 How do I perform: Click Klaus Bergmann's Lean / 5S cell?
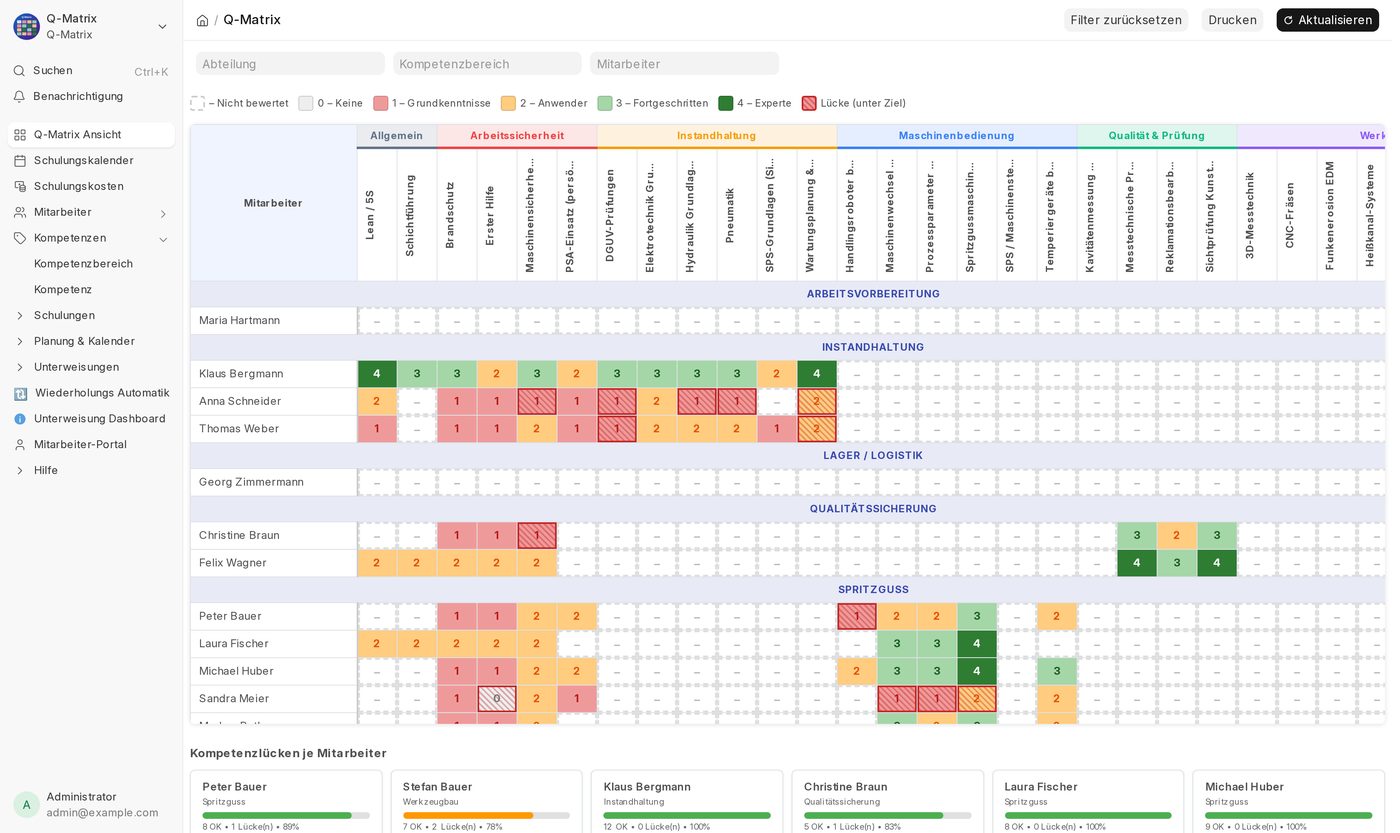[x=377, y=374]
